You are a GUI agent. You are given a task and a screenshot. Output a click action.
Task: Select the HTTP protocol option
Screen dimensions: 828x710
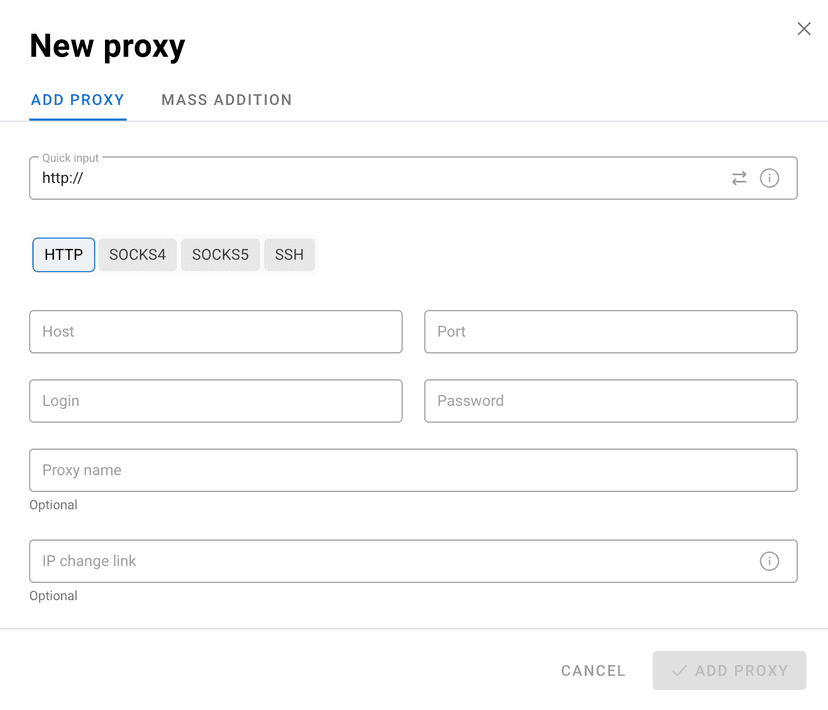pyautogui.click(x=64, y=255)
